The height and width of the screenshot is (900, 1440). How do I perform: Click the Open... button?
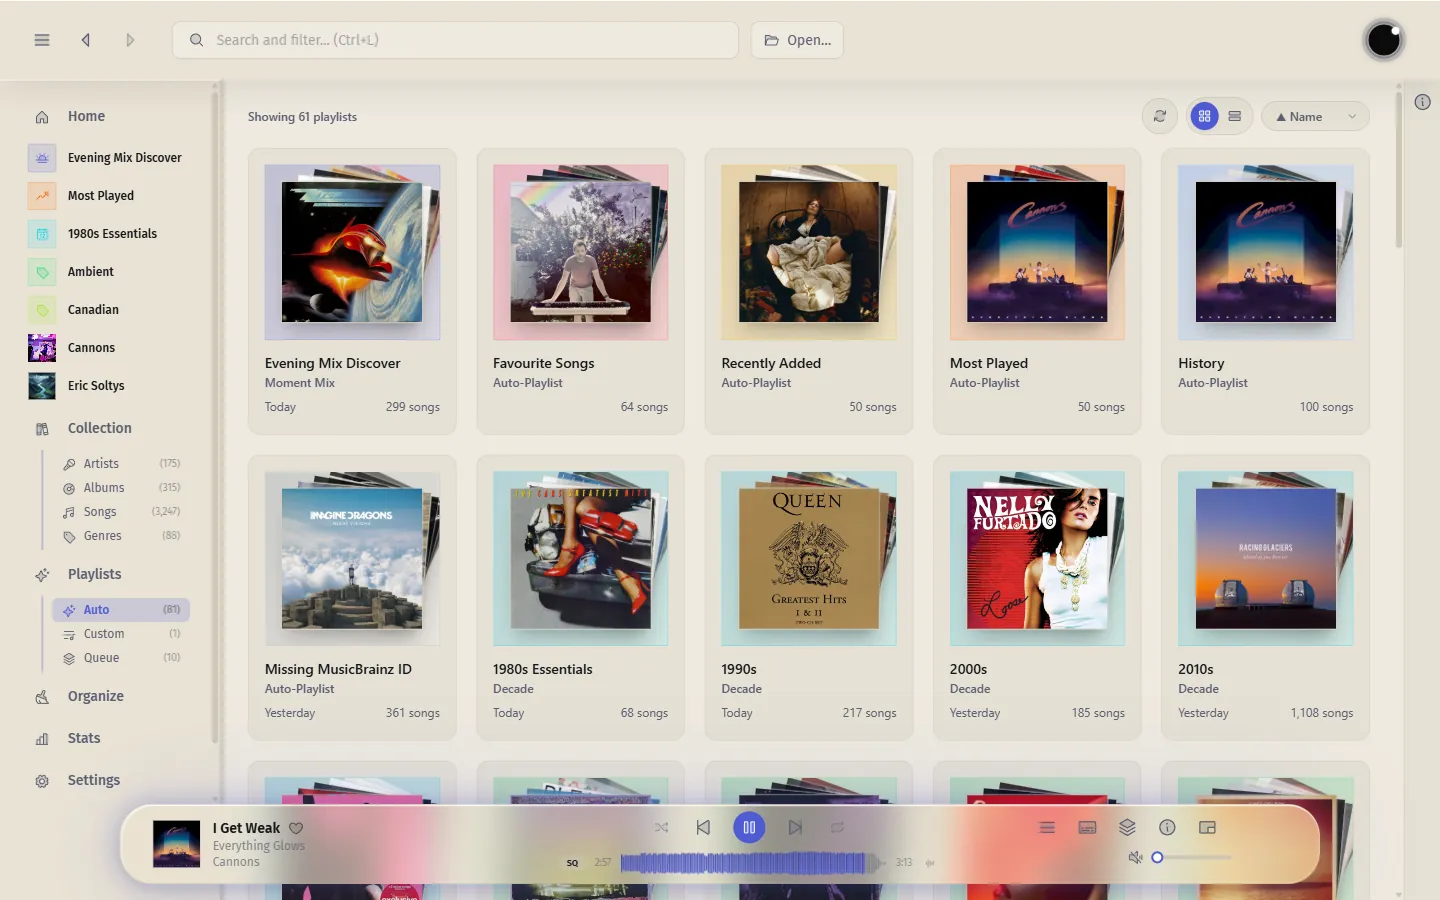tap(797, 40)
